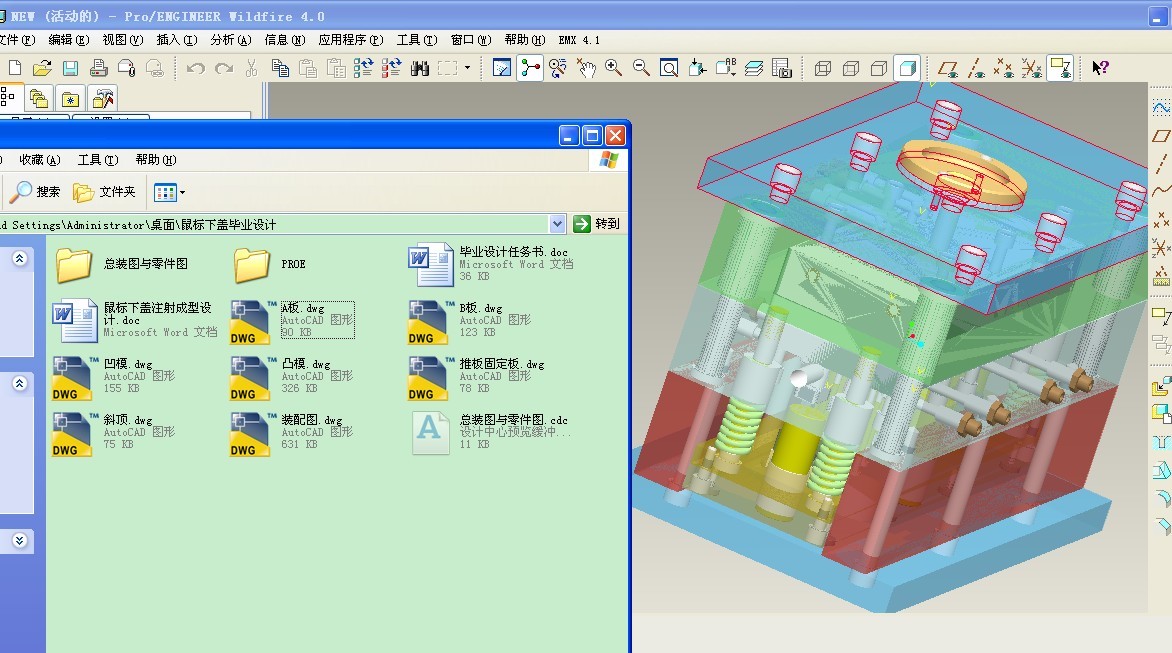This screenshot has height=653, width=1172.
Task: Select the Favorites navigator tab
Action: tap(70, 99)
